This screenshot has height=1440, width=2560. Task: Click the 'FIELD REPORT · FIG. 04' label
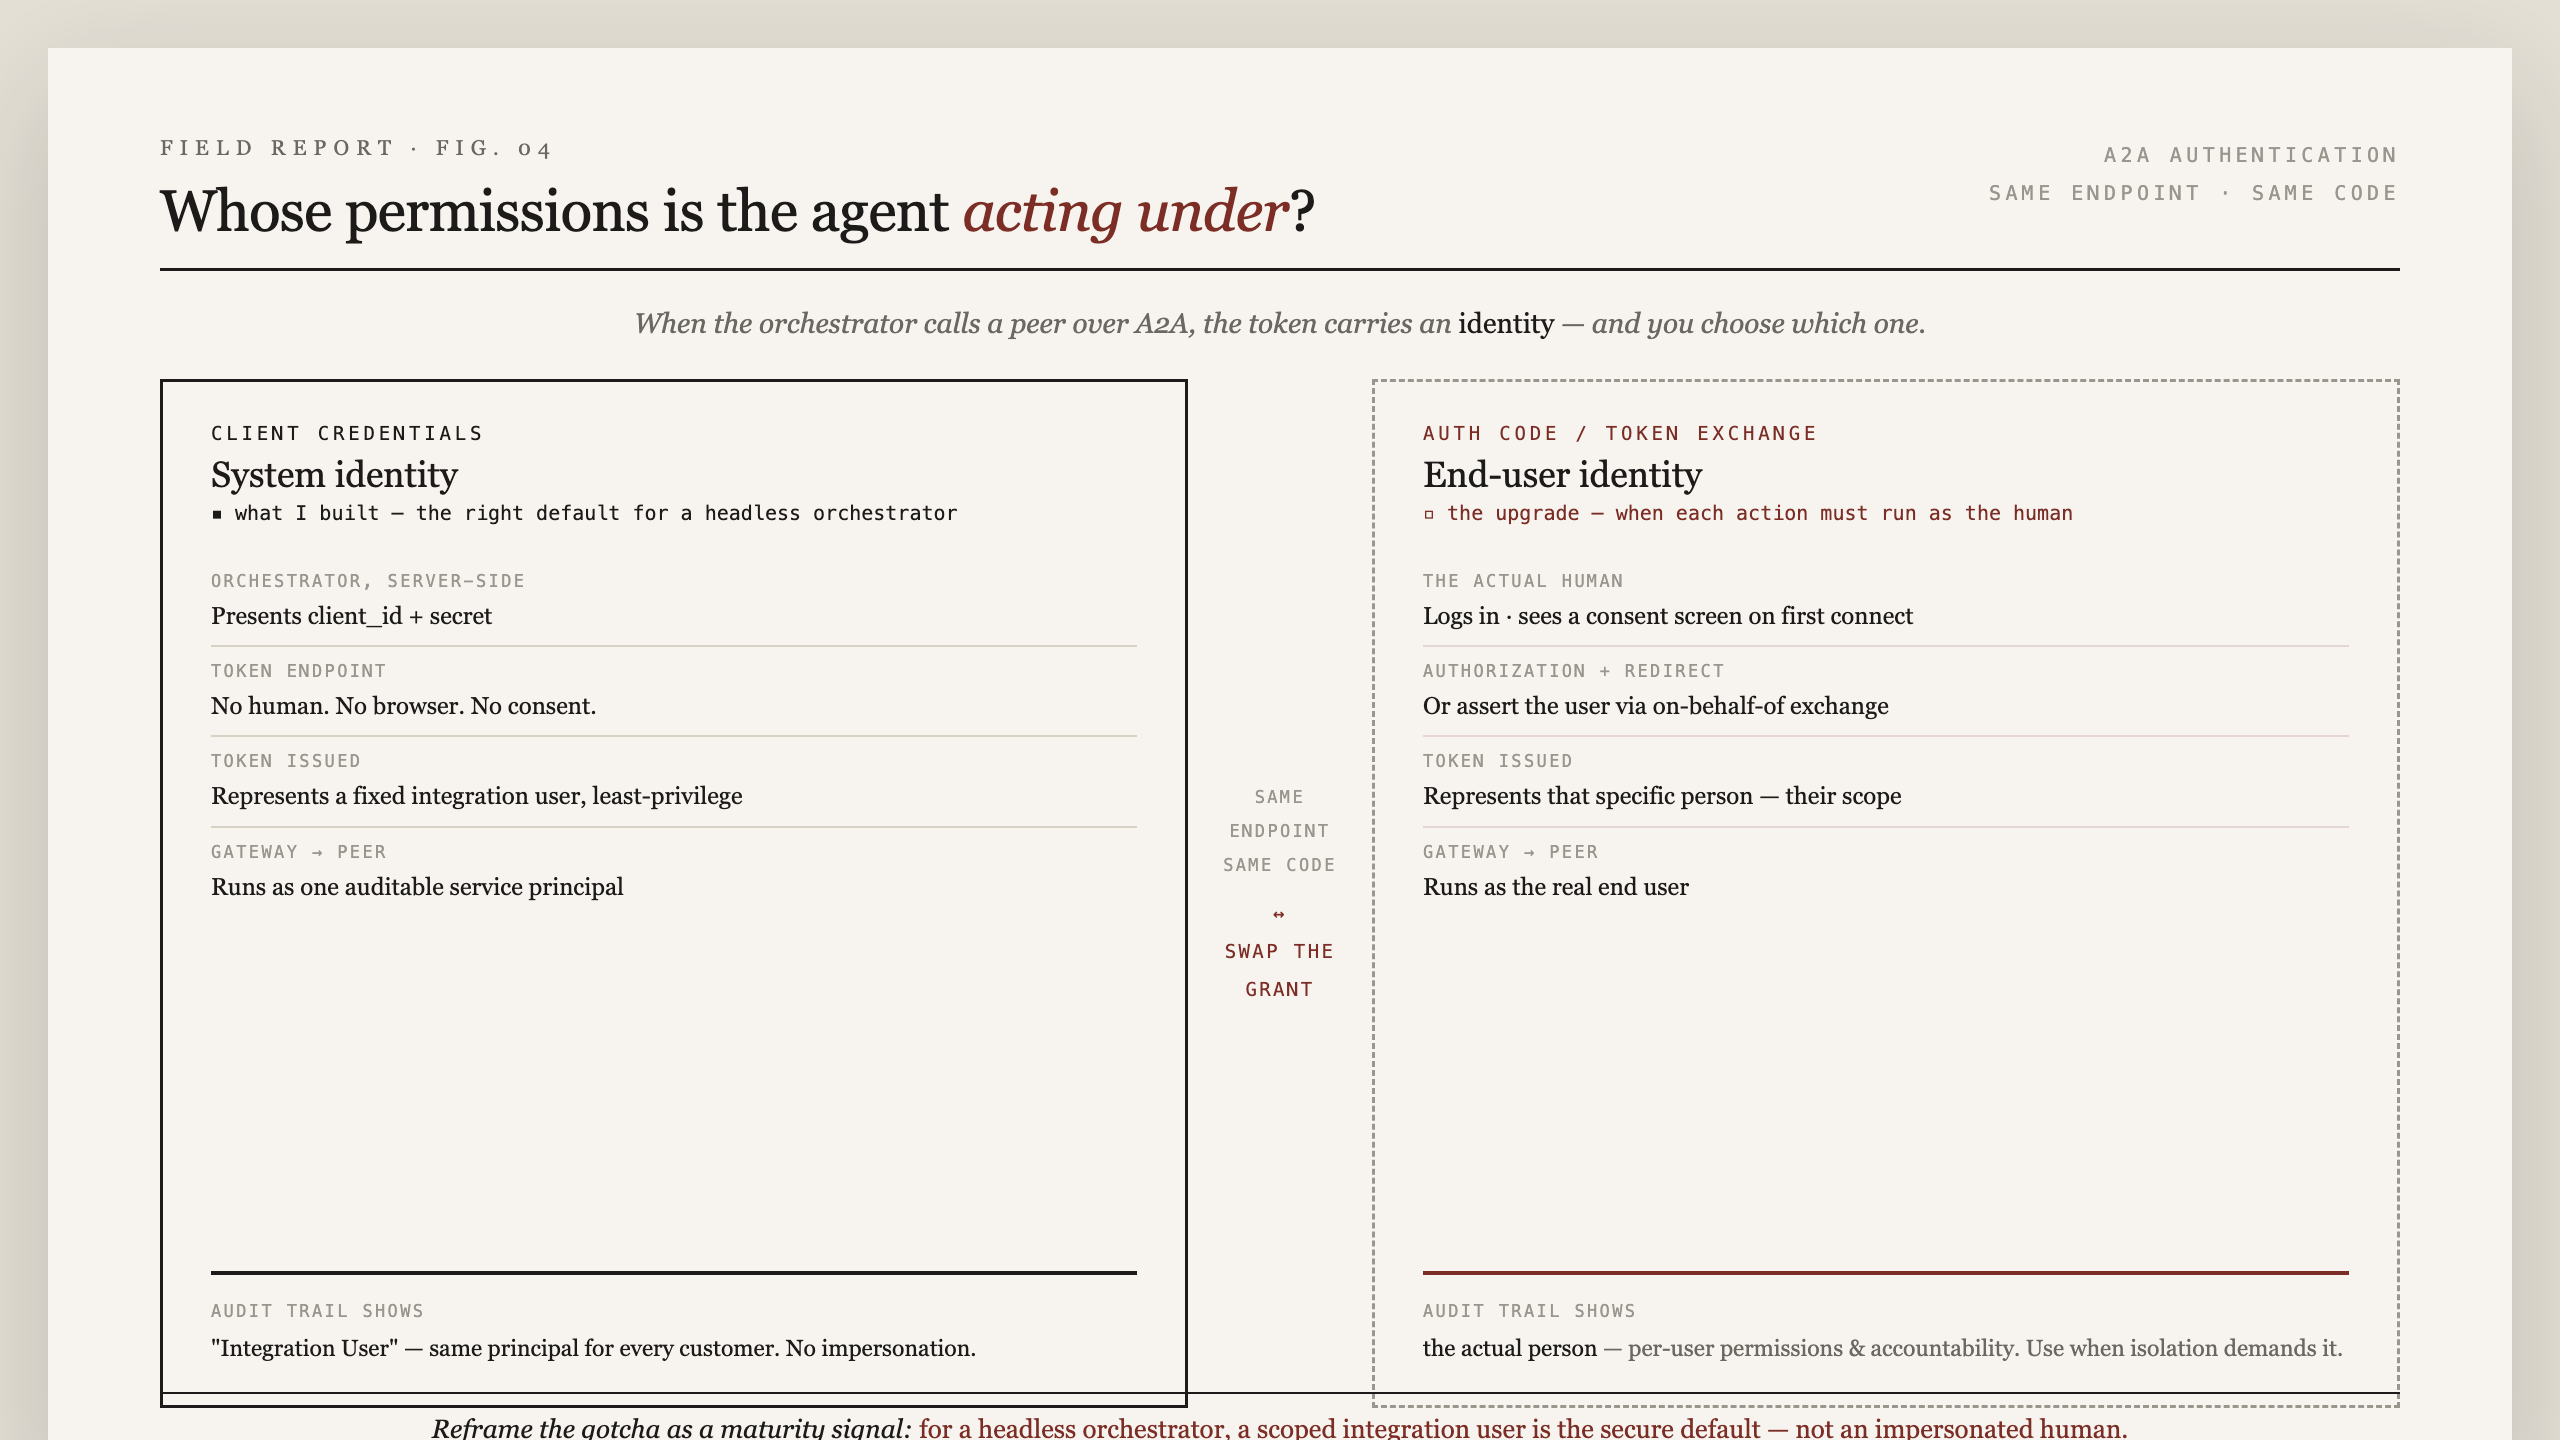(355, 149)
